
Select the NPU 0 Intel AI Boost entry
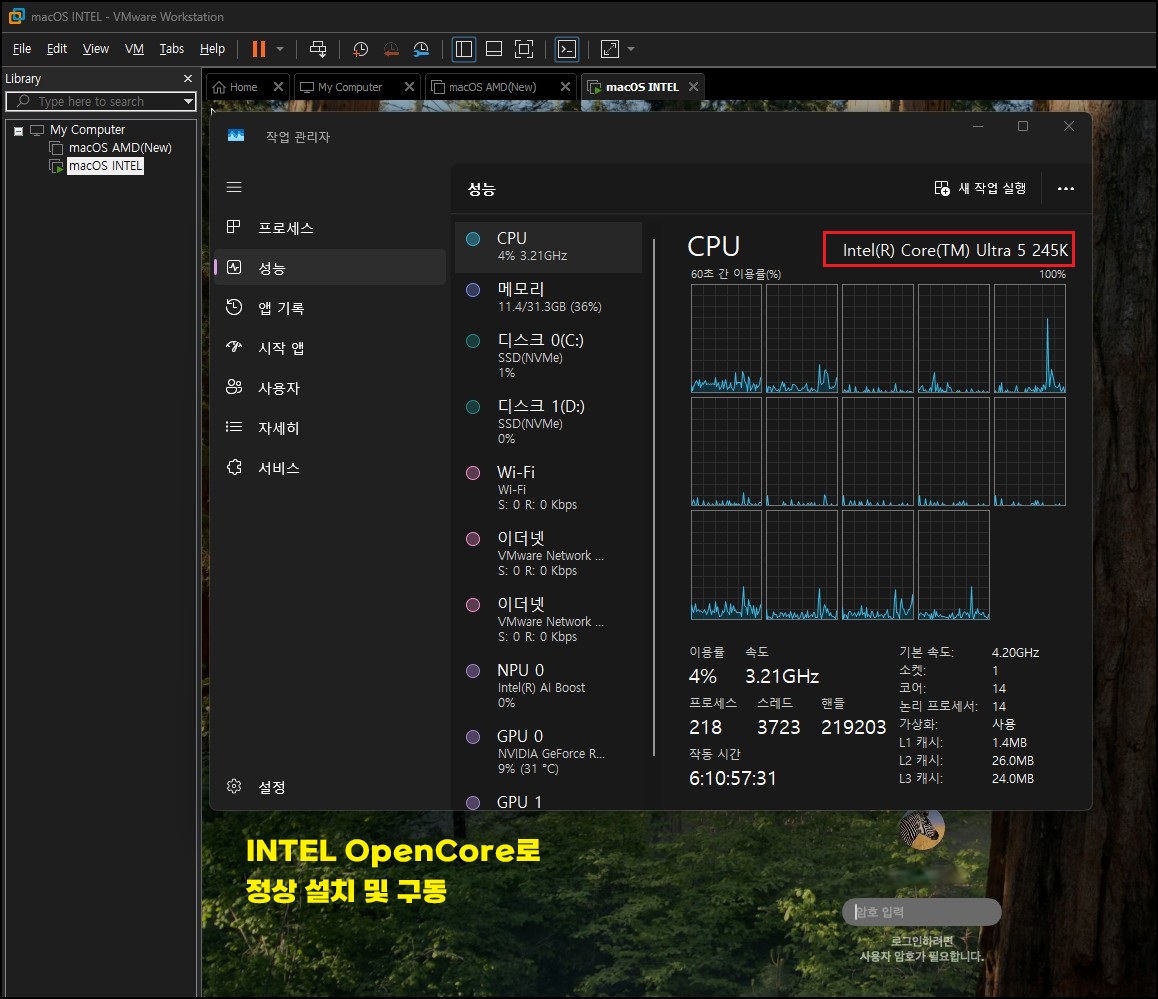(548, 686)
